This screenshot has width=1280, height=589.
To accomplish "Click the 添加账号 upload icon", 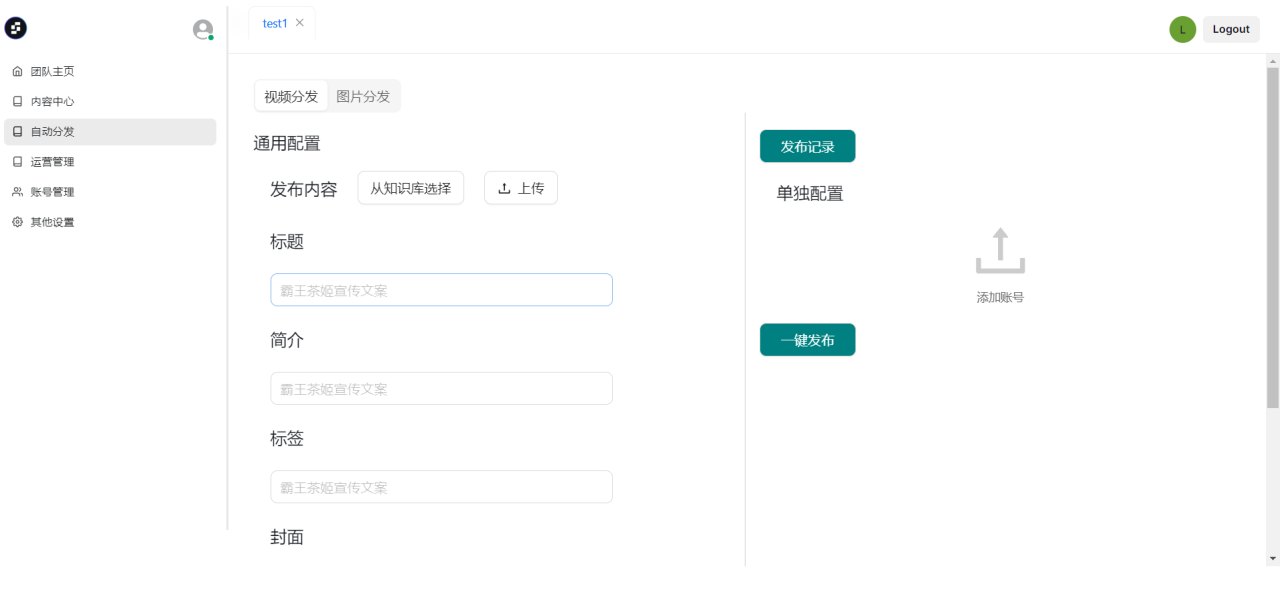I will pyautogui.click(x=1000, y=251).
